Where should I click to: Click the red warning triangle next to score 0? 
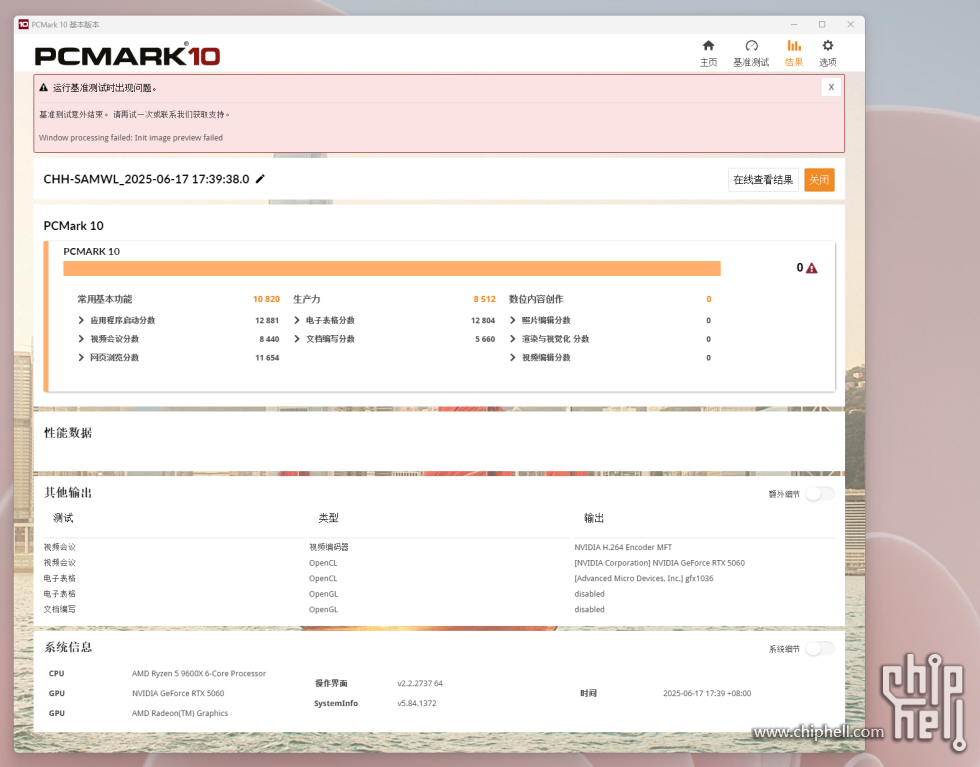(x=812, y=268)
